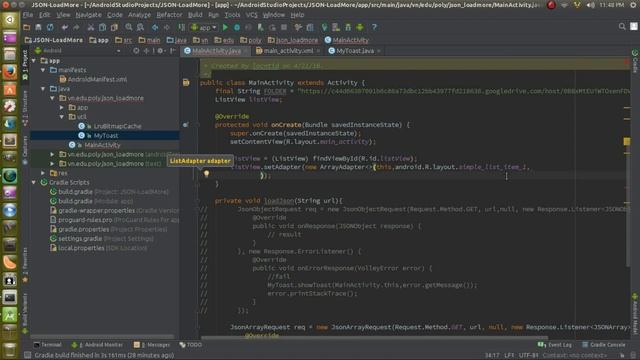Select proguard-rules.pro in project tree

85,220
